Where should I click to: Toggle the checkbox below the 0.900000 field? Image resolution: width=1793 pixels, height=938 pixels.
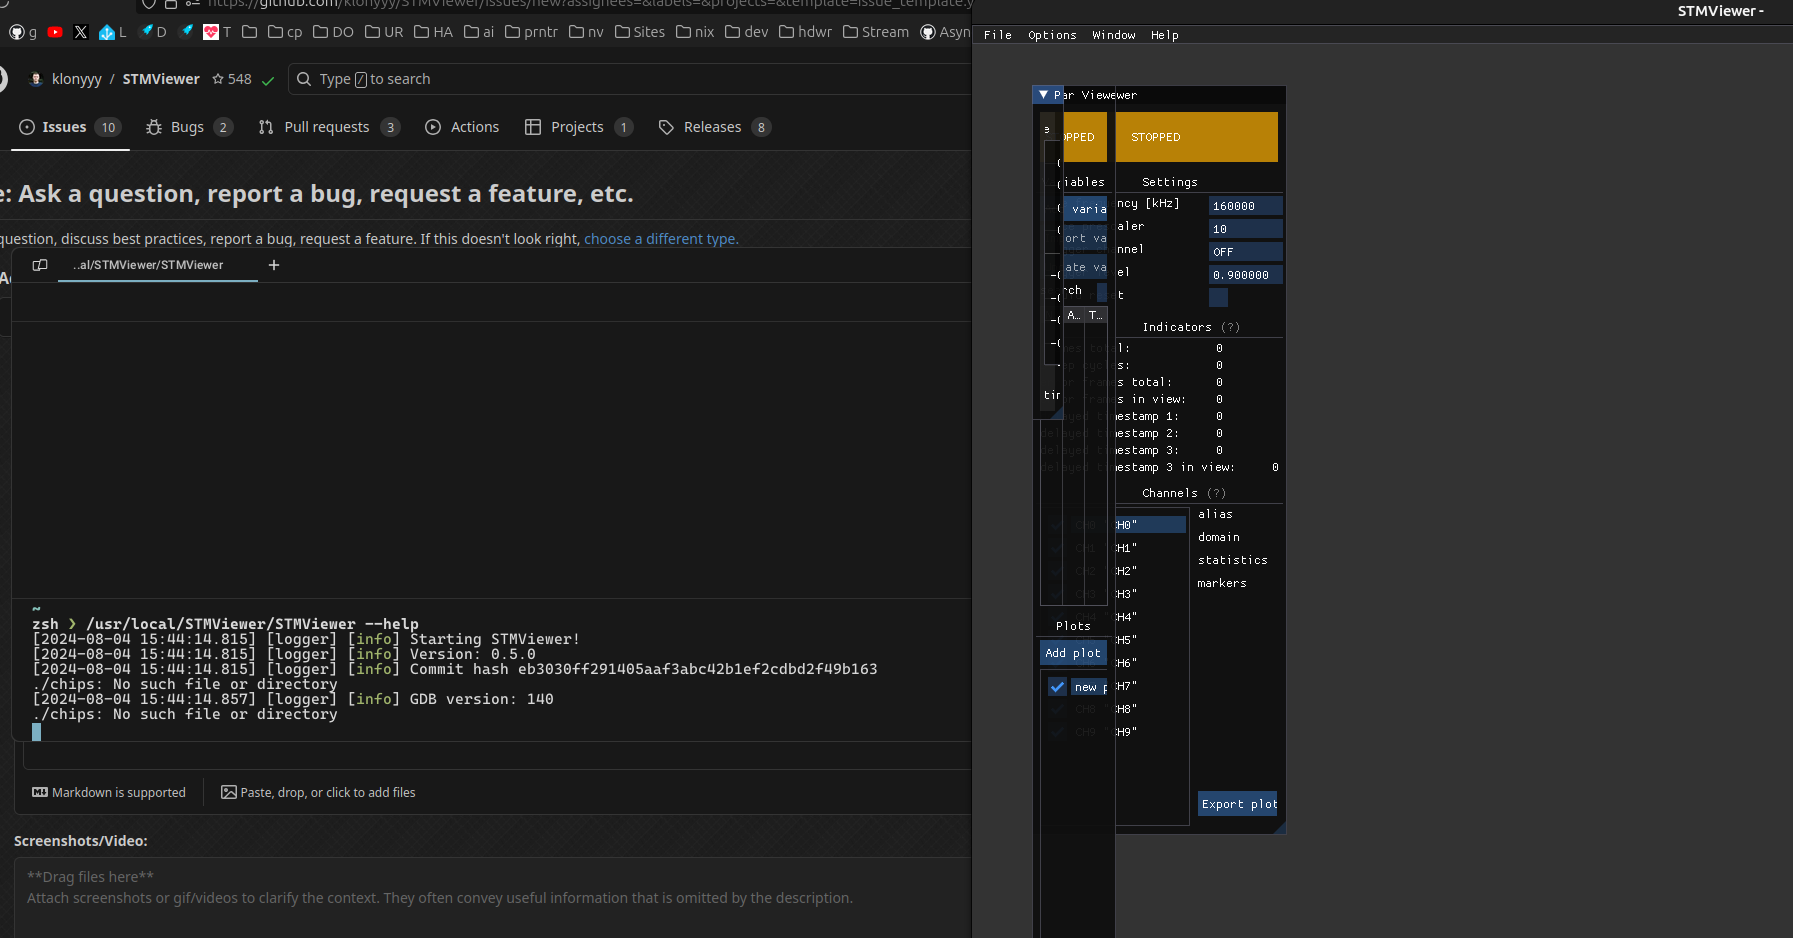coord(1218,297)
